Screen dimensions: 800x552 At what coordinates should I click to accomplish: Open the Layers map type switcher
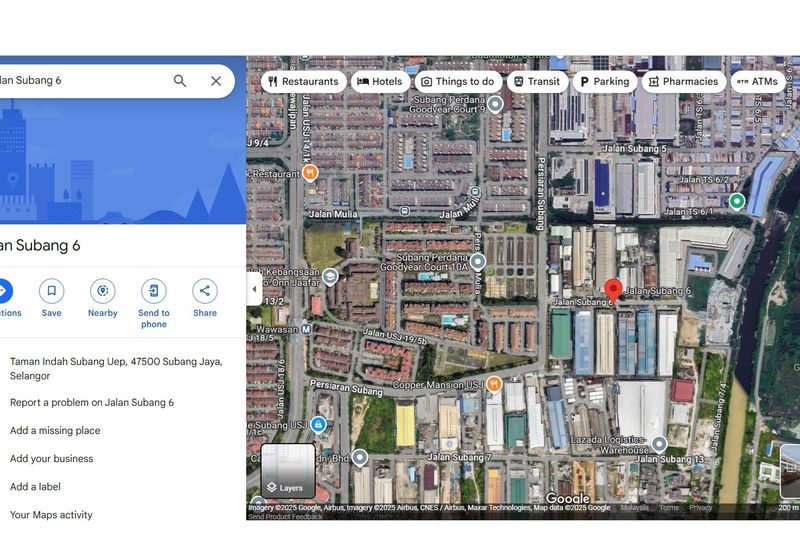click(288, 471)
